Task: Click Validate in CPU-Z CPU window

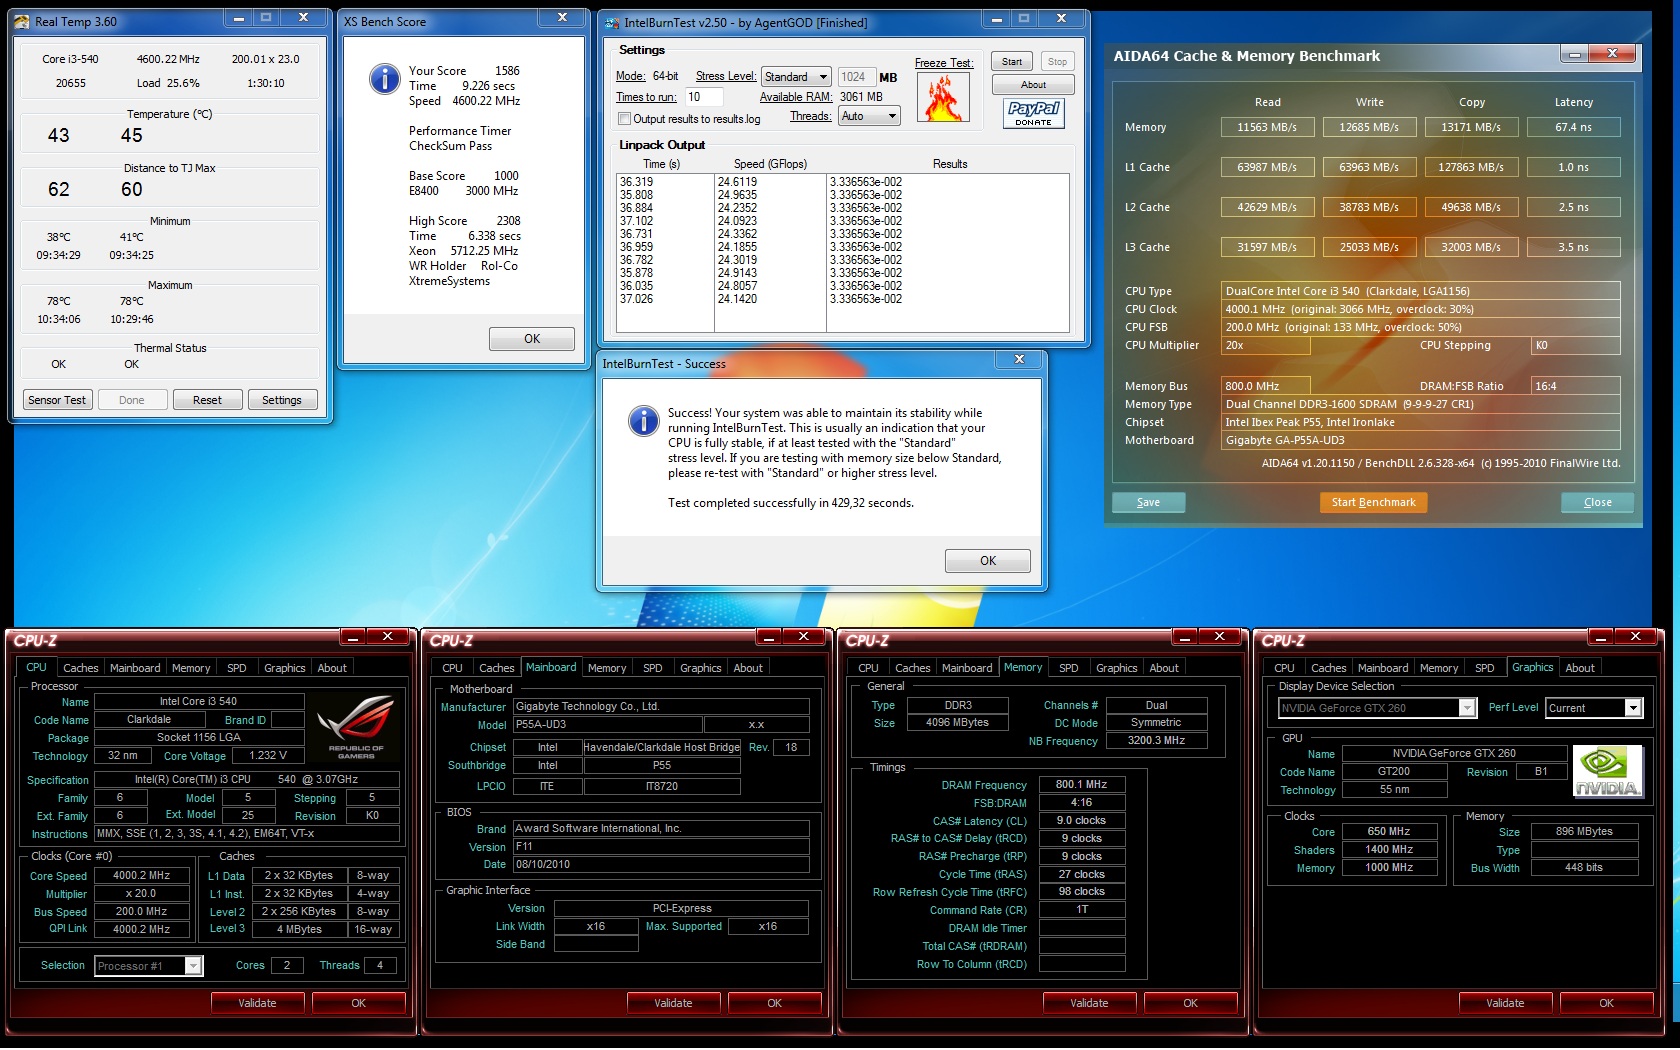Action: 257,1003
